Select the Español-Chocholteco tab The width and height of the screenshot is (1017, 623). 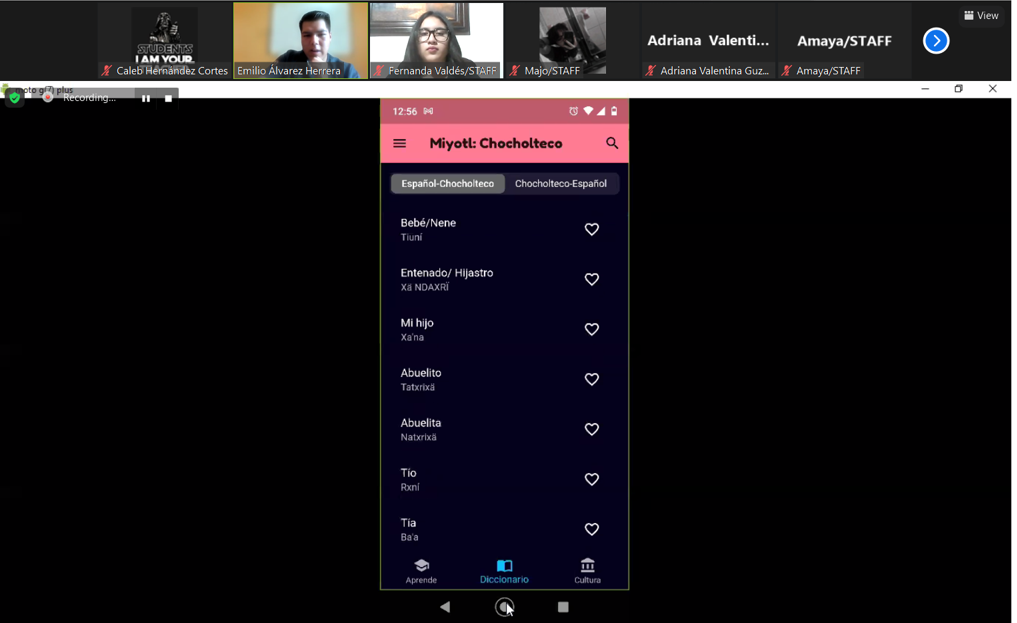coord(447,184)
